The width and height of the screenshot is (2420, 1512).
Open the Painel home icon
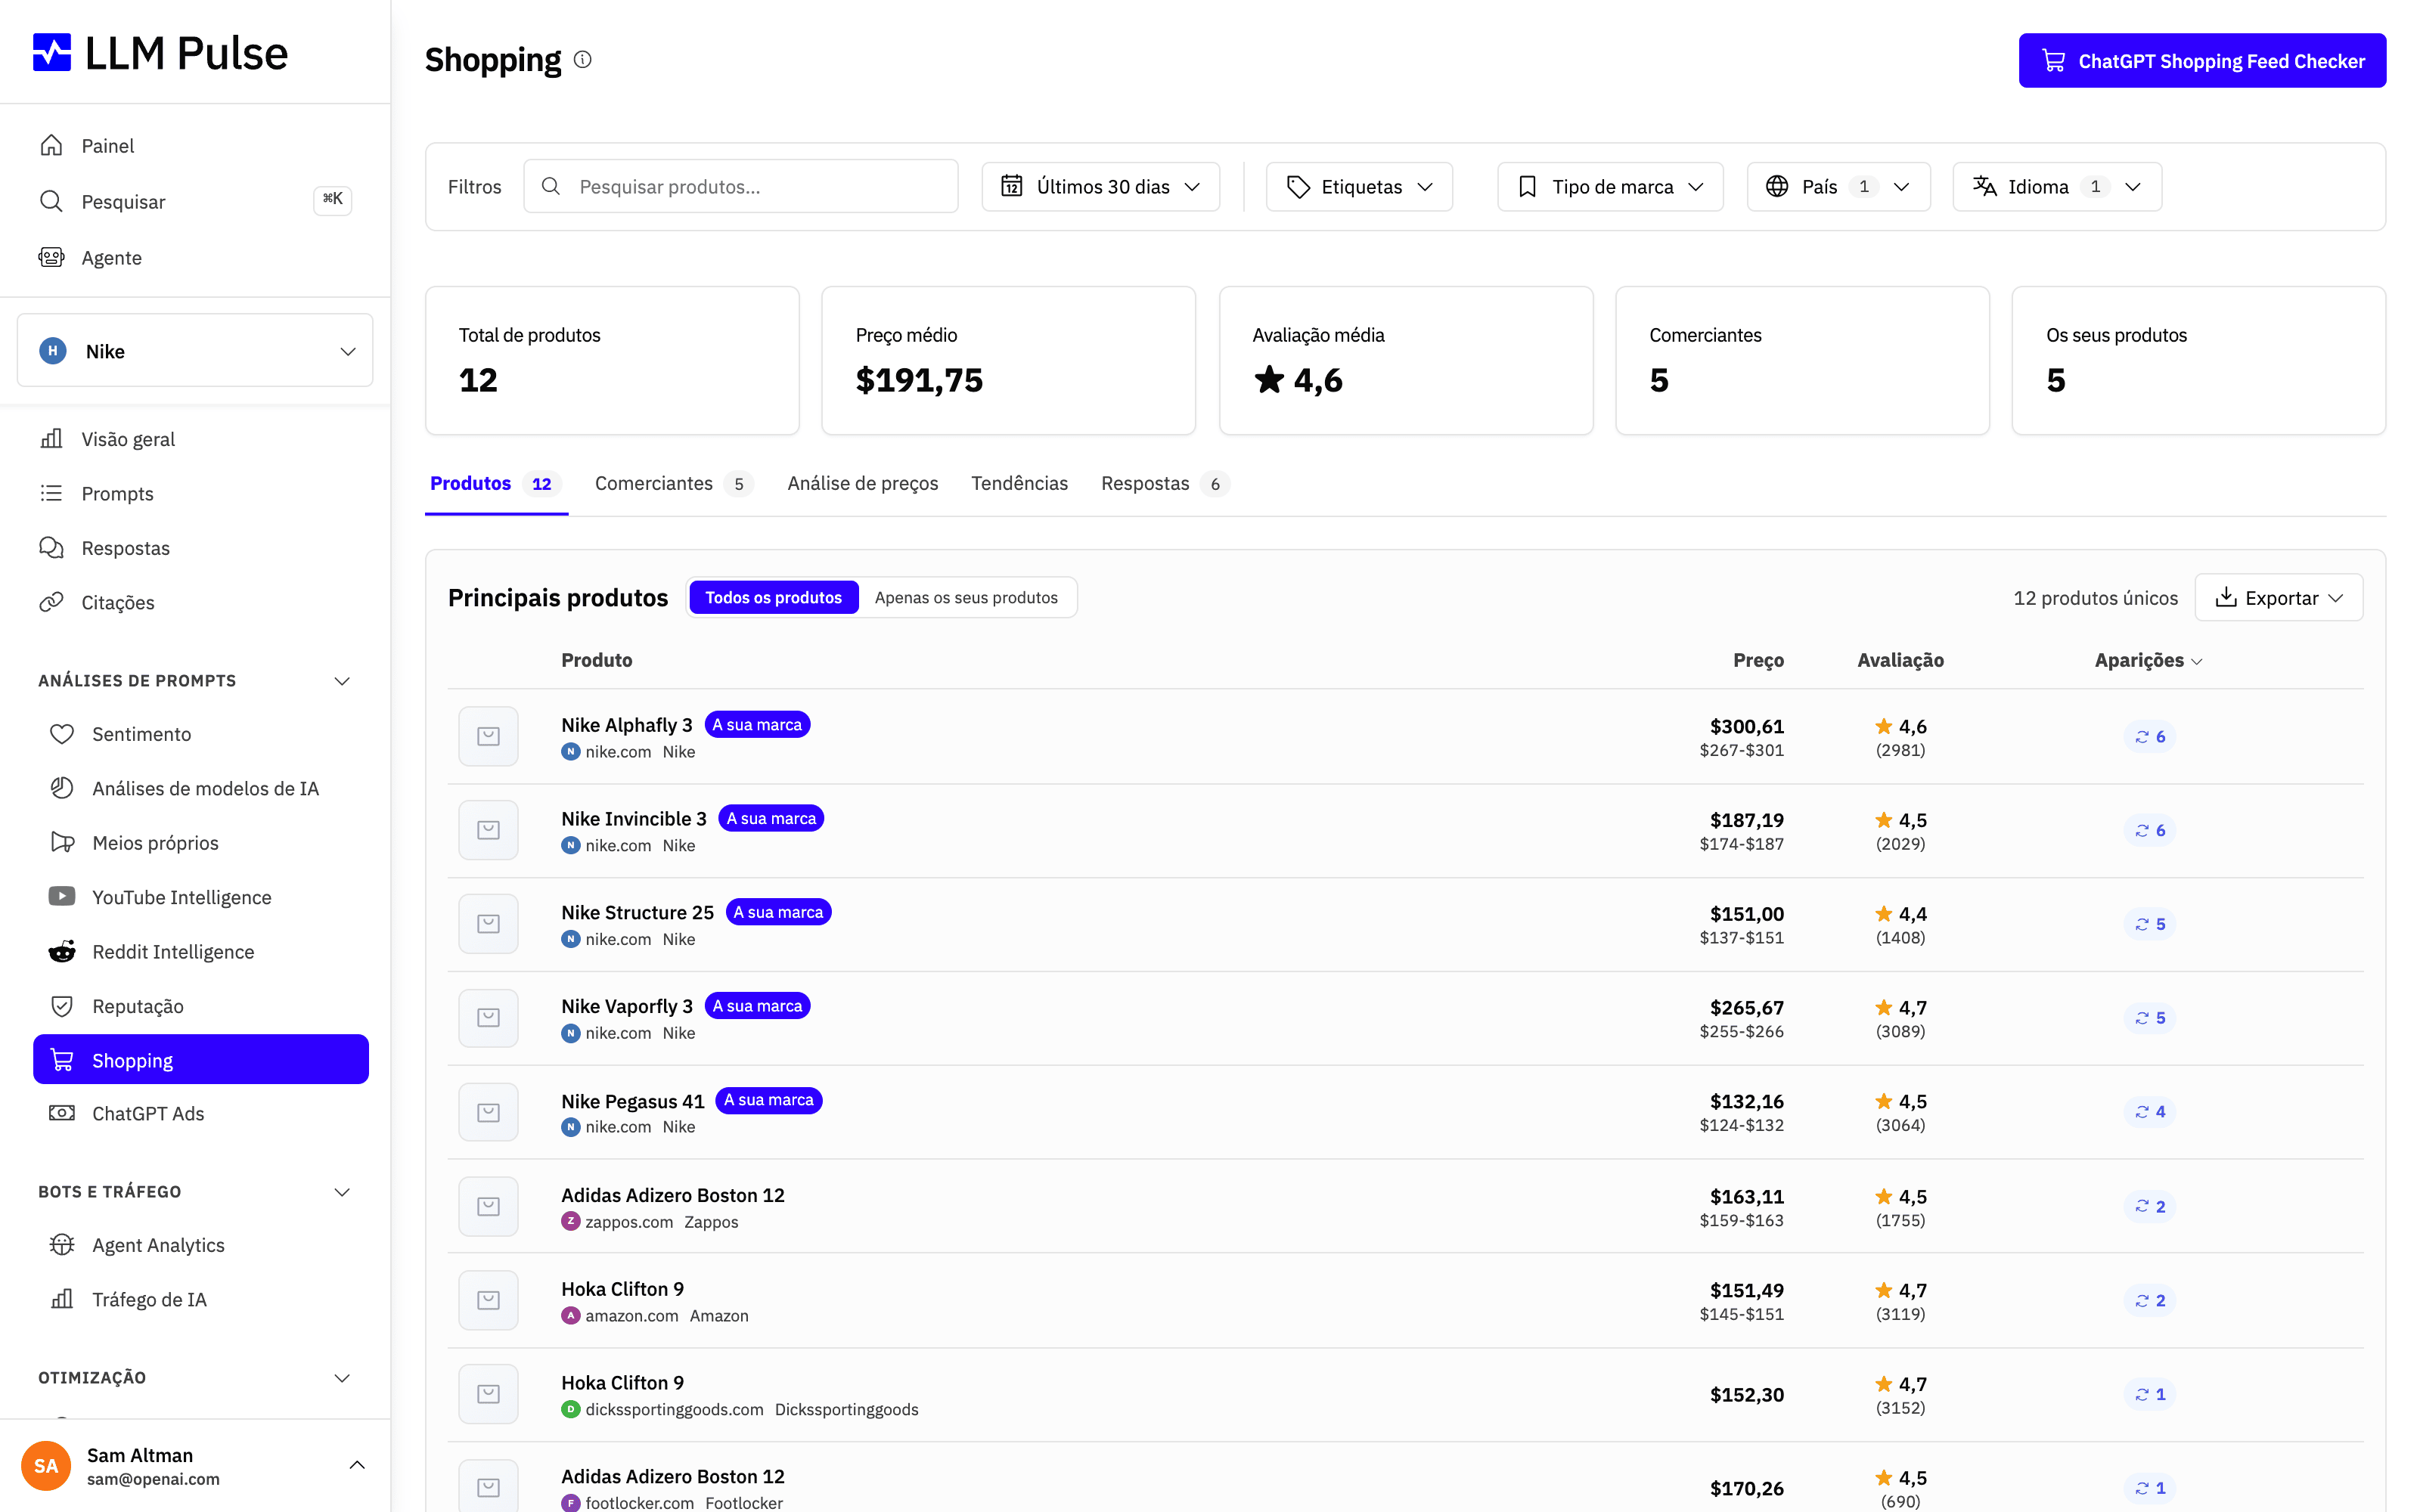point(51,145)
